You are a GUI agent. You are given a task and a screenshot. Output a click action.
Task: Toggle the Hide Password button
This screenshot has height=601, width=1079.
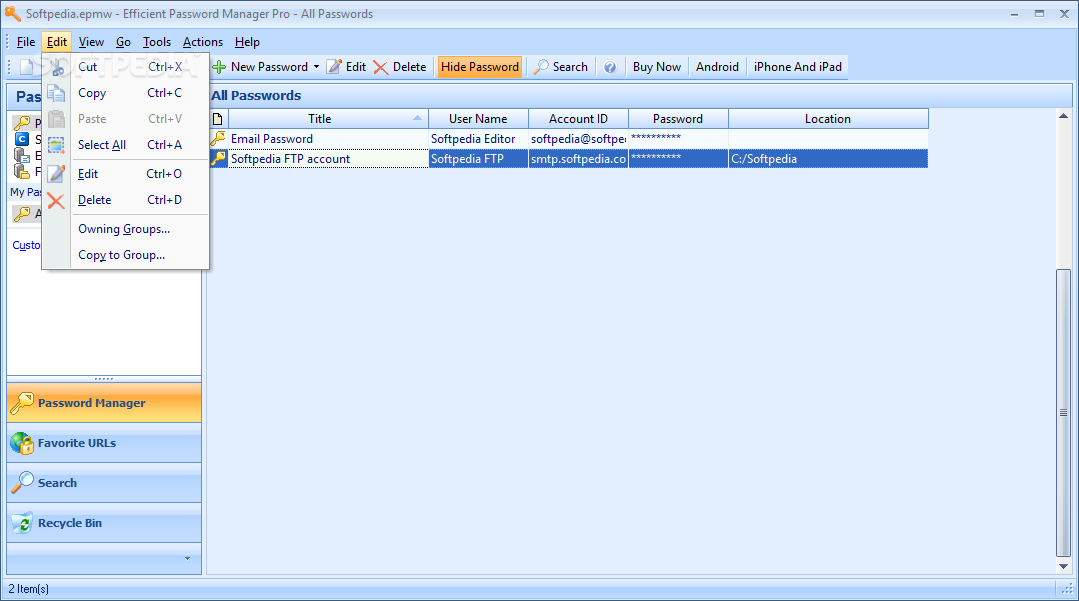(x=480, y=67)
